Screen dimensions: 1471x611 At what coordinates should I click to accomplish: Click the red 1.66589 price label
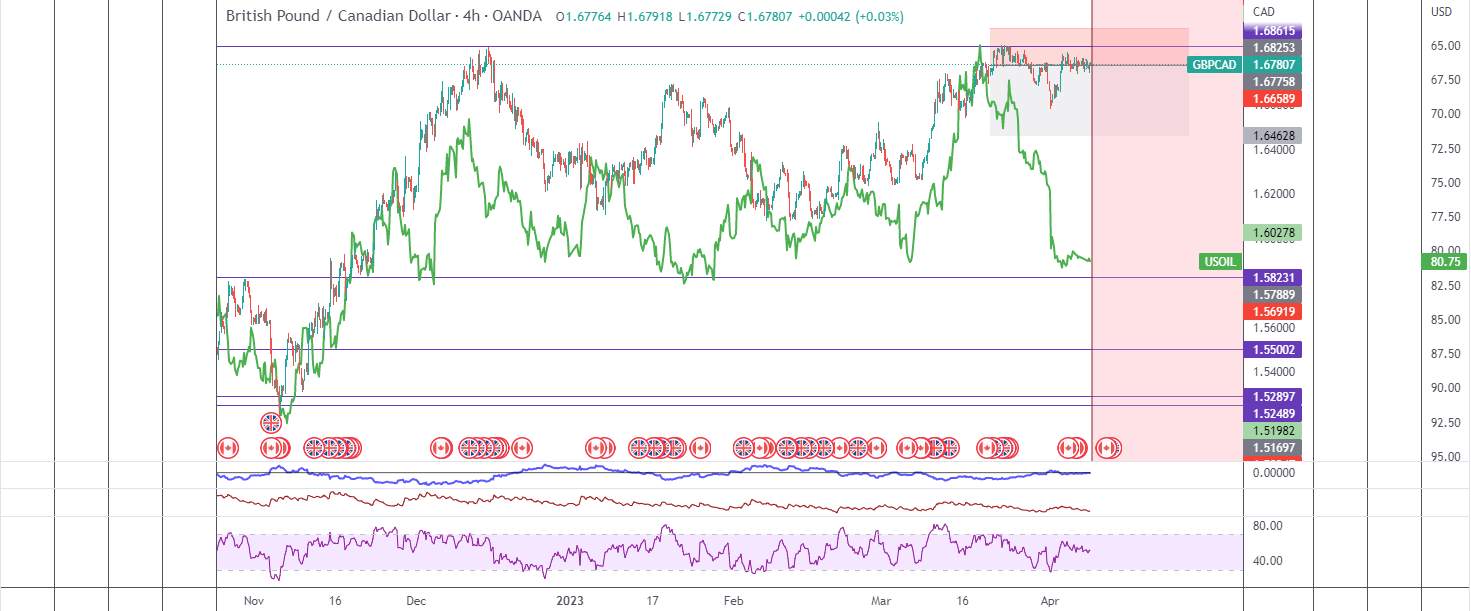(x=1273, y=99)
